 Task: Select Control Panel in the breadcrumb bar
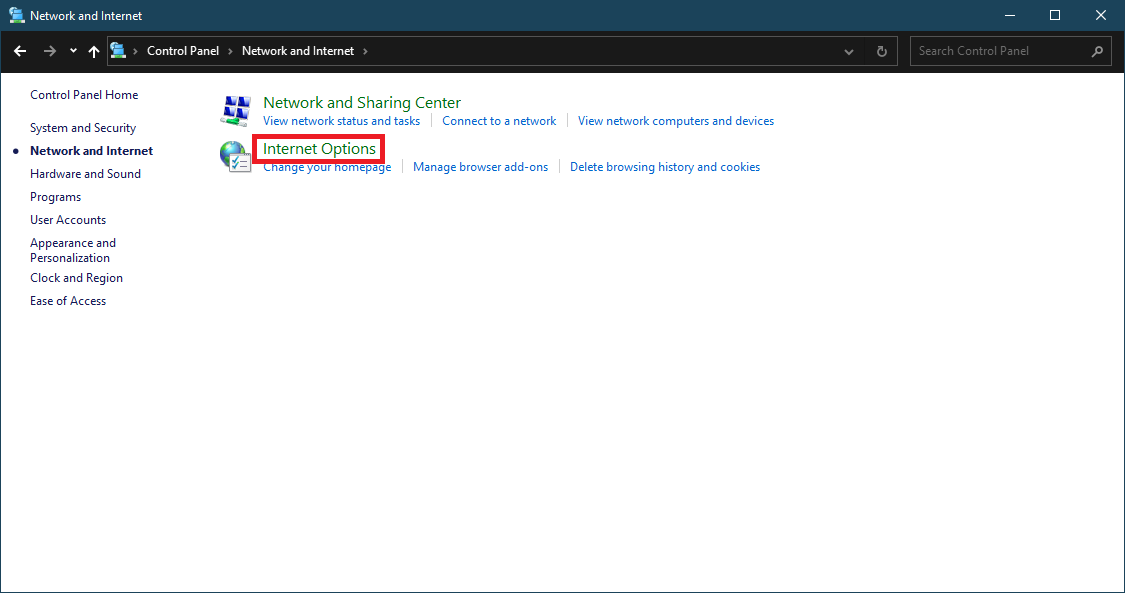coord(183,50)
